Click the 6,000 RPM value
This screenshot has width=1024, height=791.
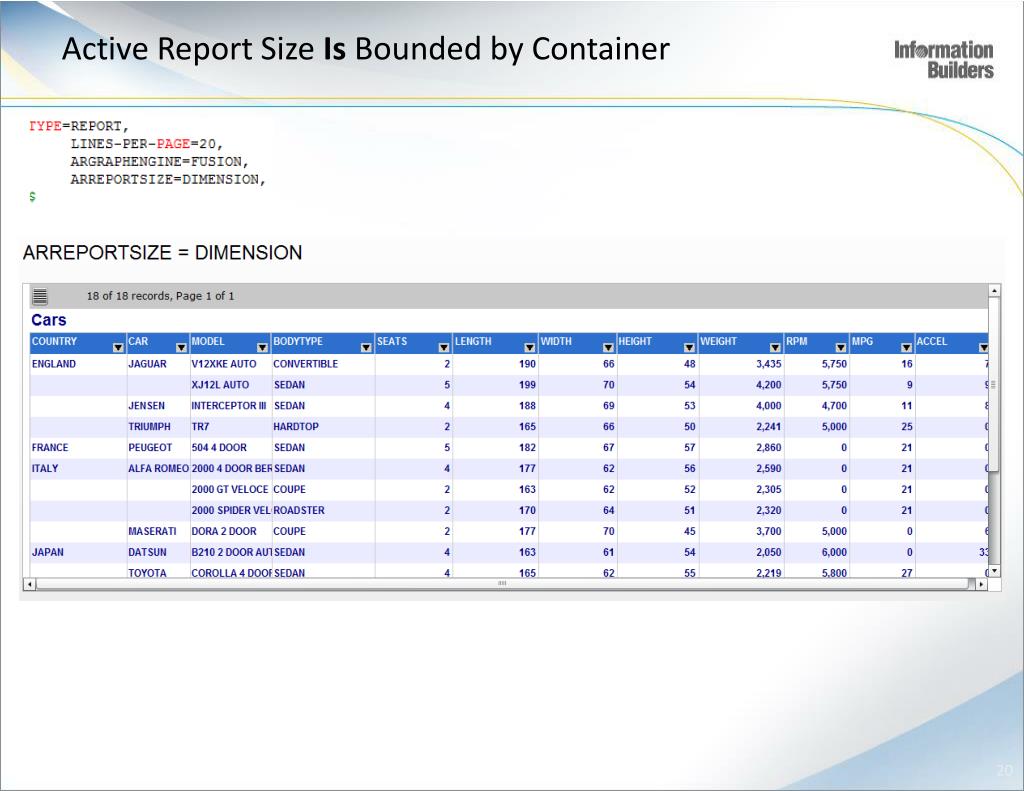point(834,552)
